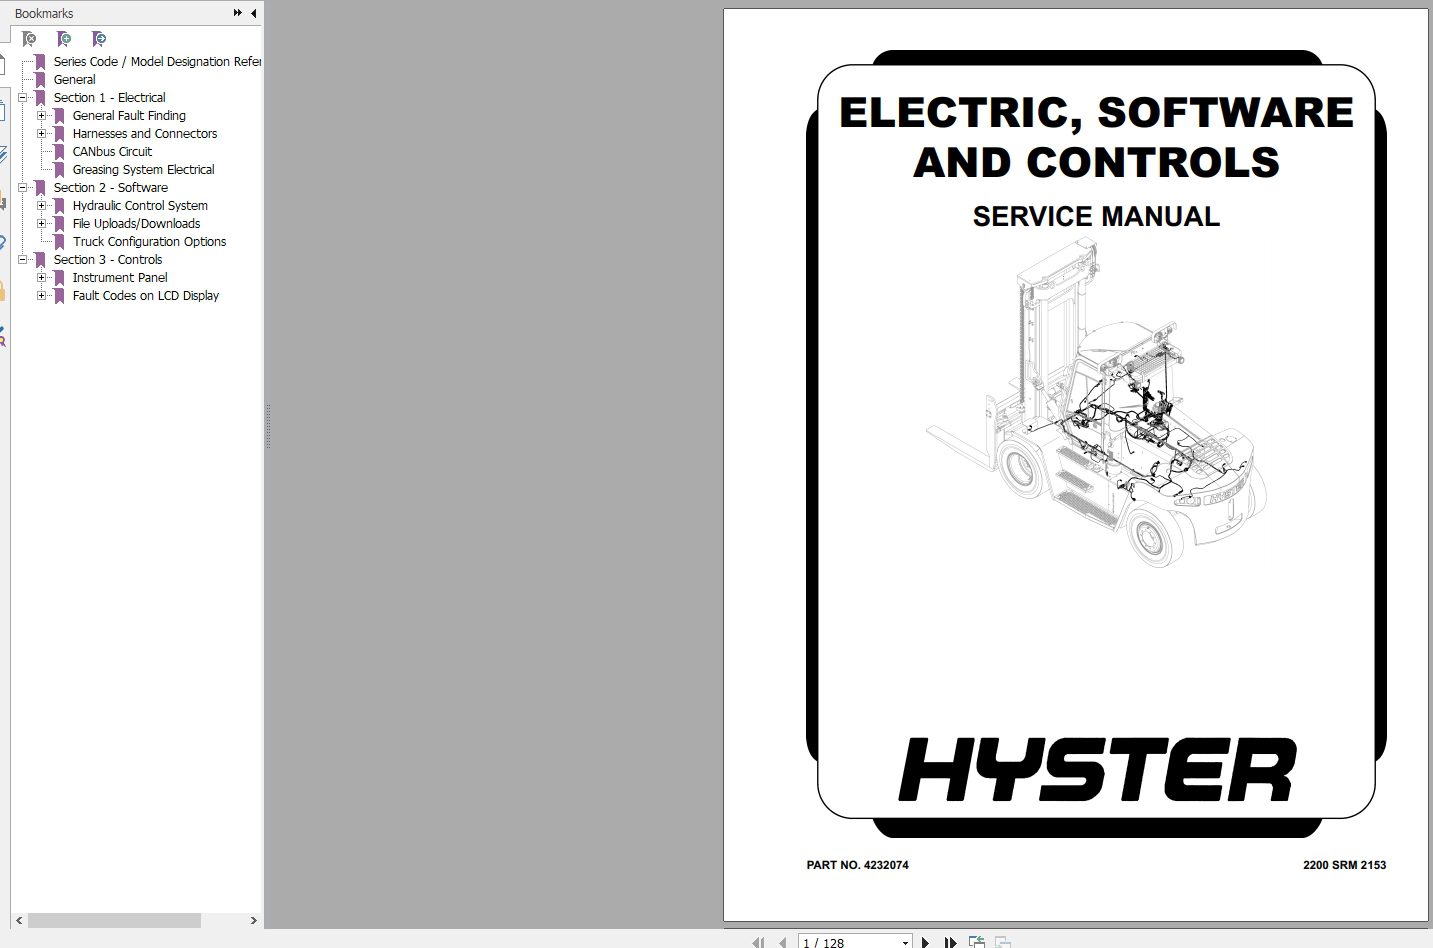Select Section 3 - Controls bookmark

pyautogui.click(x=108, y=260)
